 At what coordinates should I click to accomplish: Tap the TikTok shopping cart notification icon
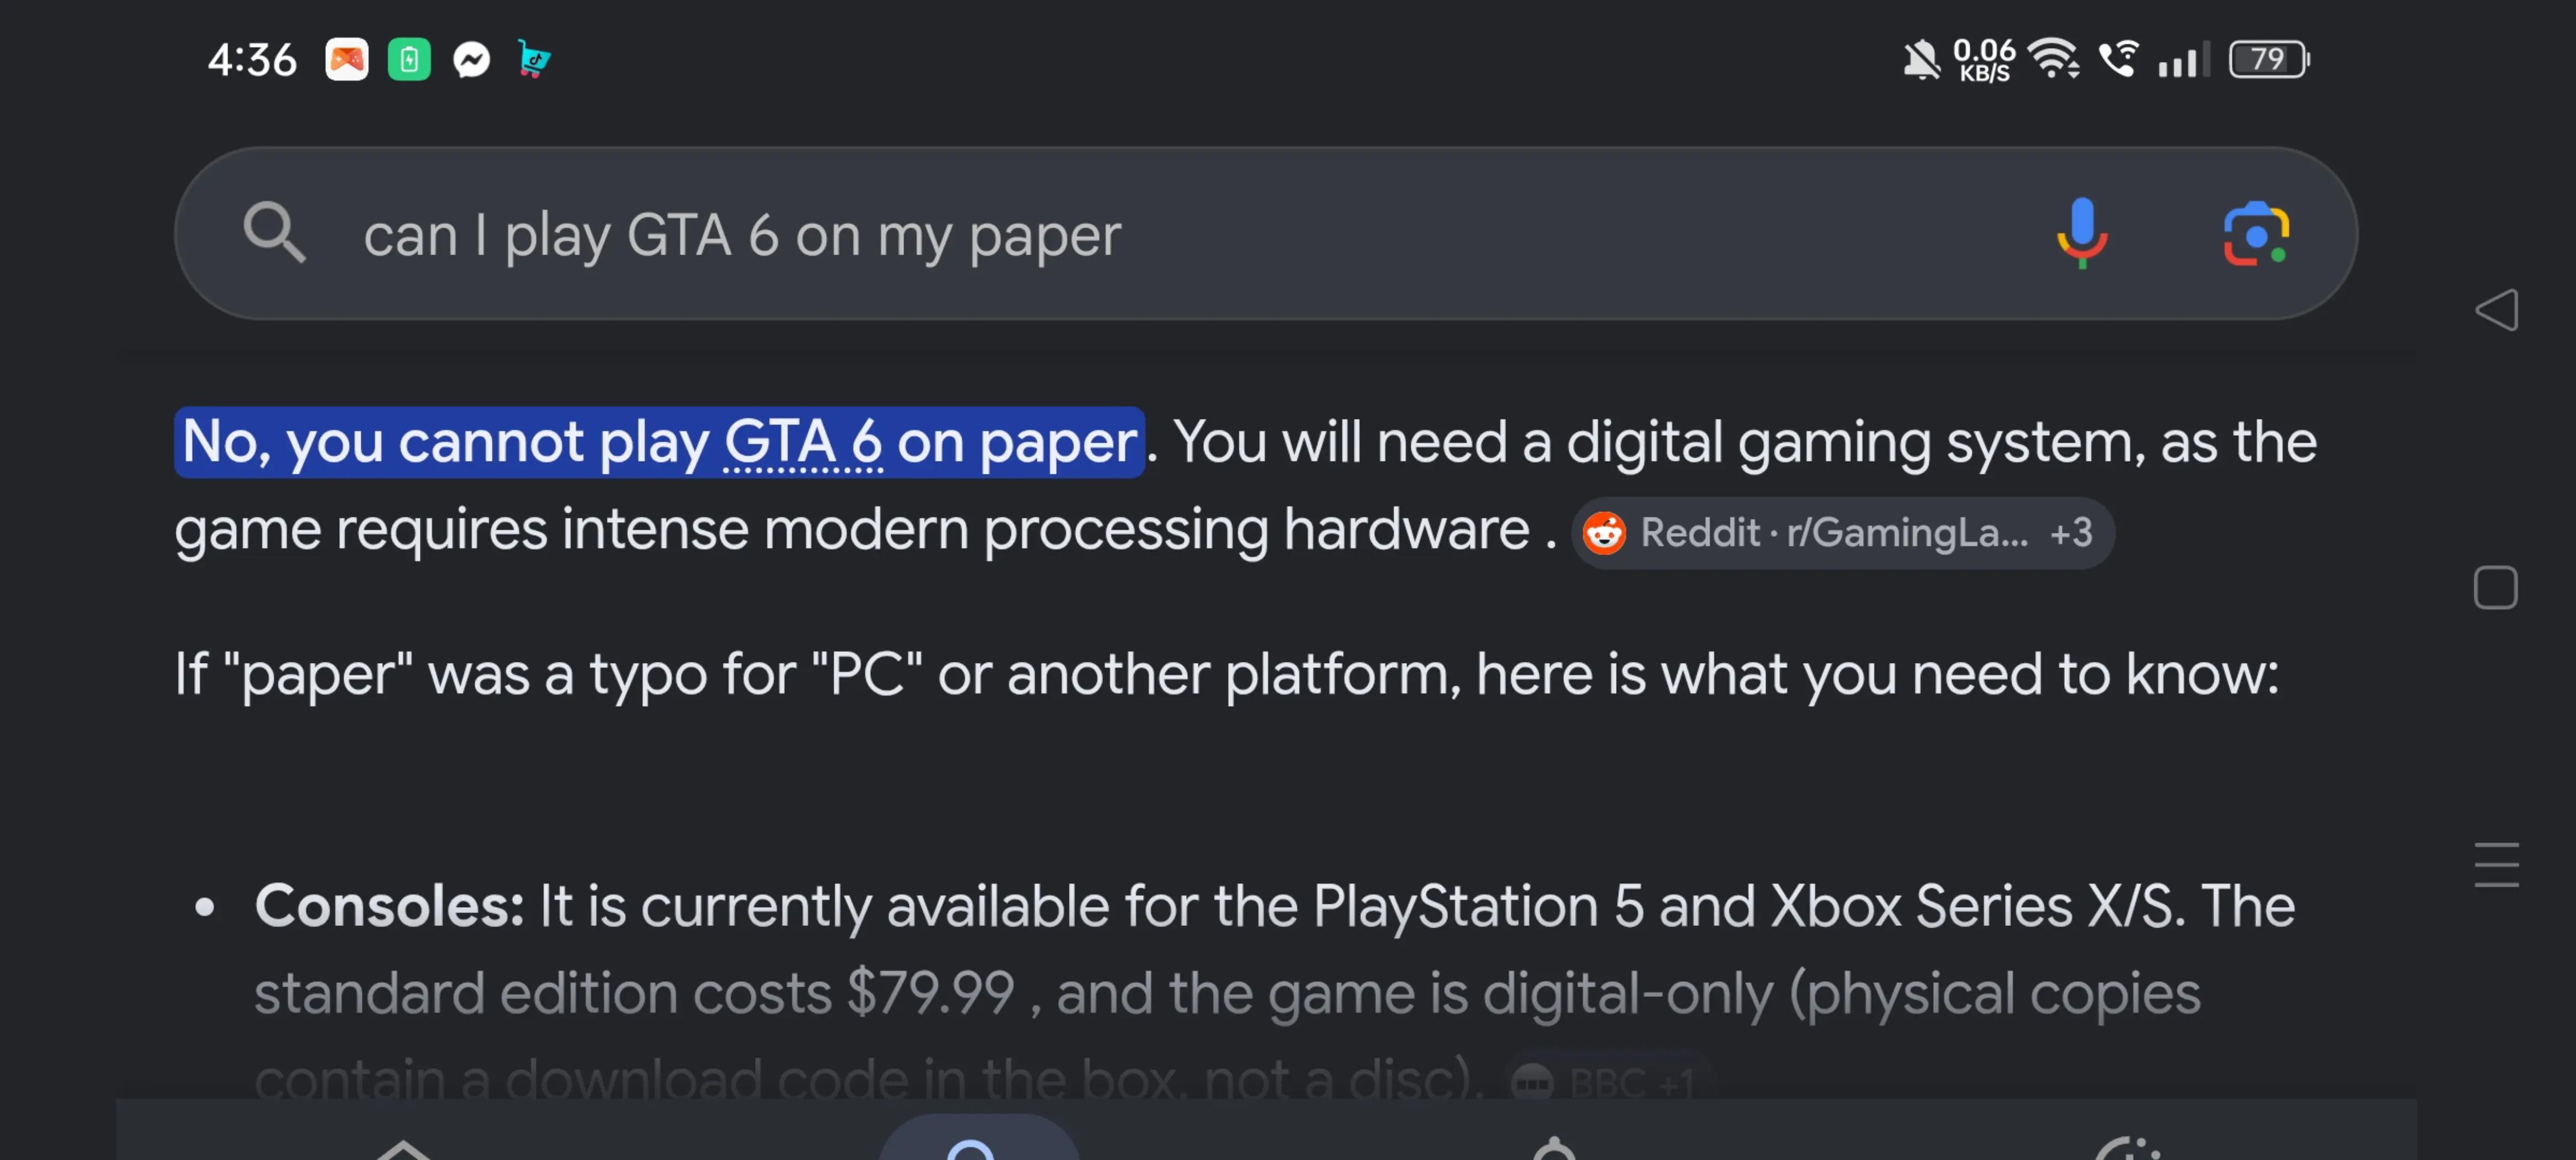(534, 60)
